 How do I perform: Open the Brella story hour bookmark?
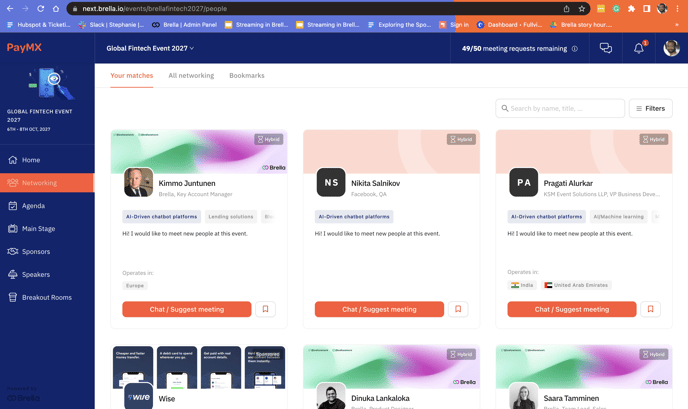click(x=581, y=25)
